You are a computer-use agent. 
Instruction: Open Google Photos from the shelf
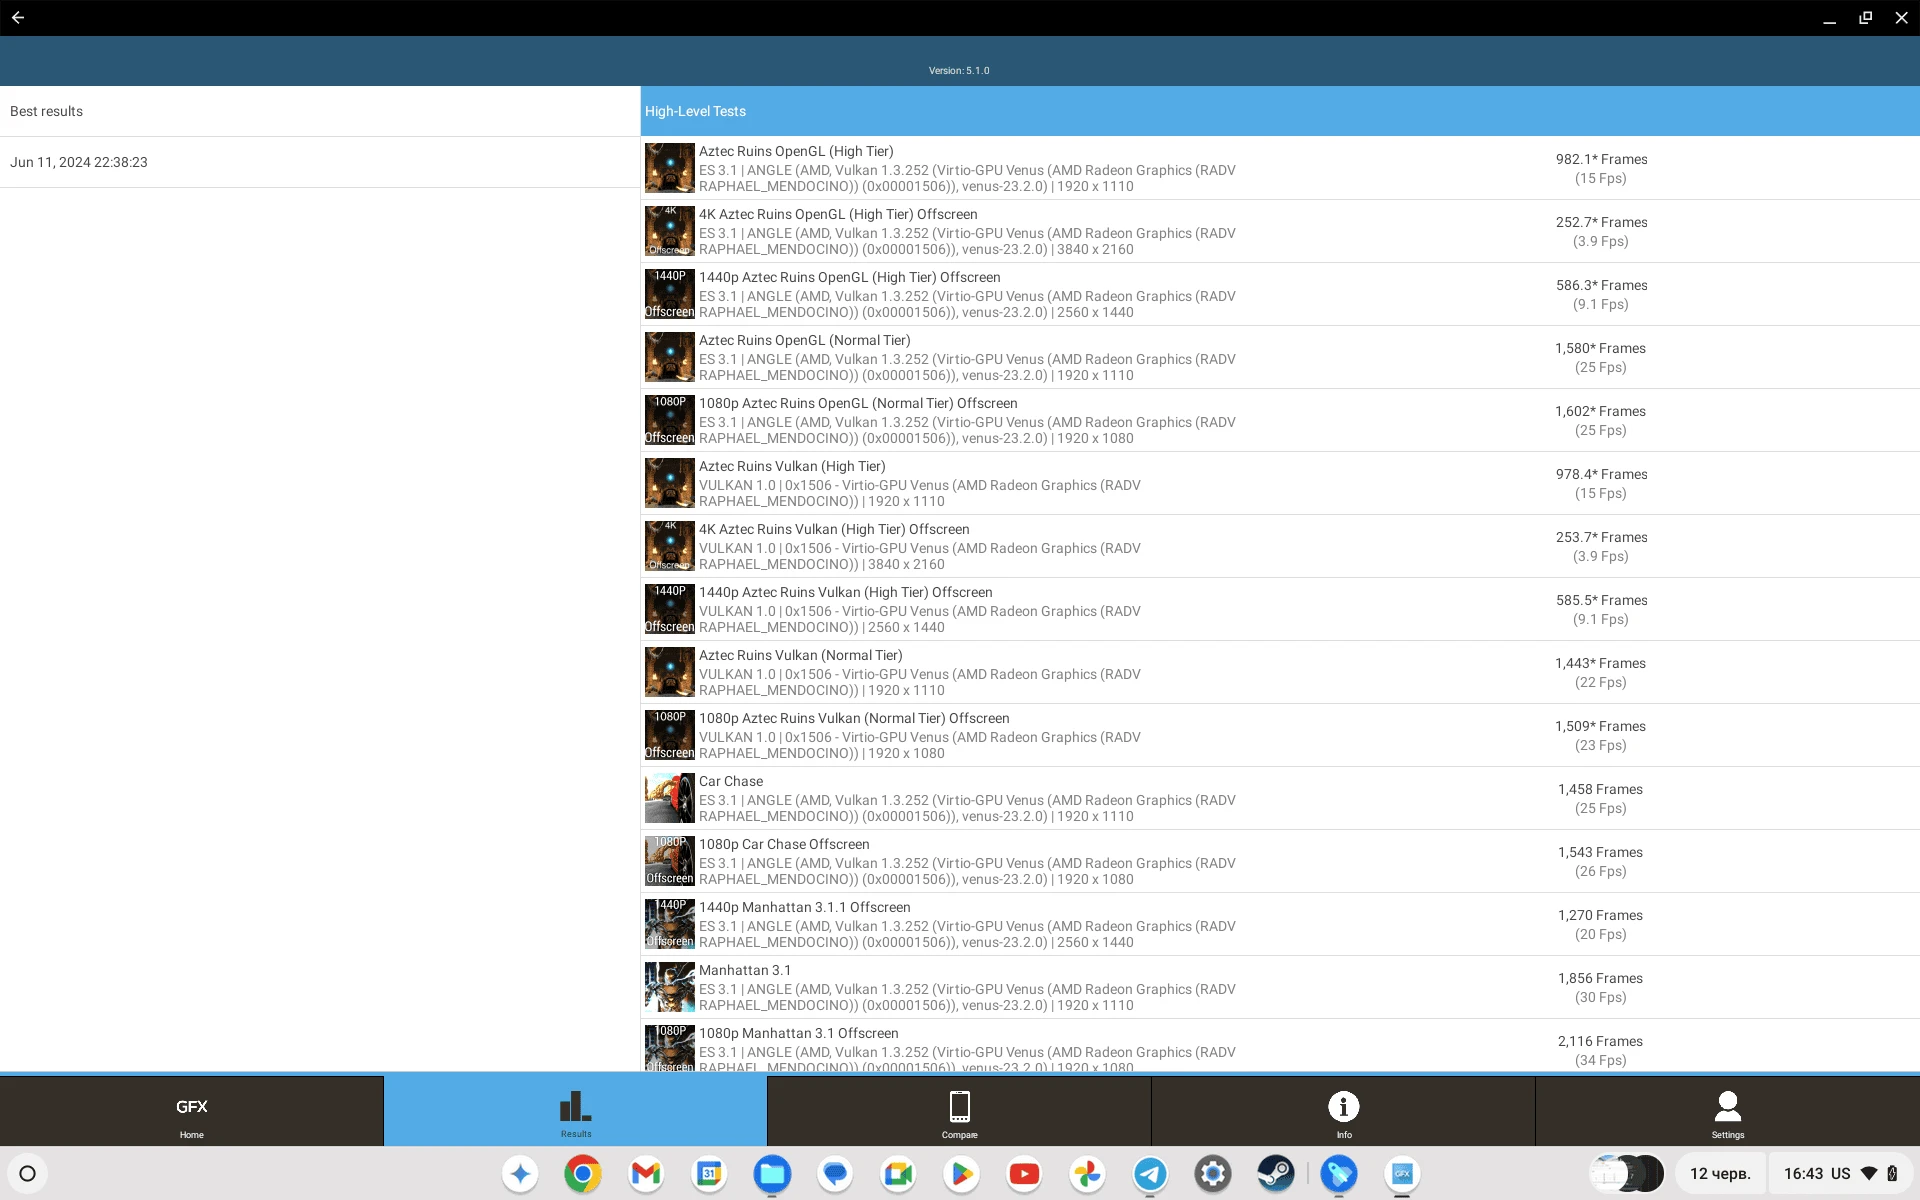pos(1087,1174)
